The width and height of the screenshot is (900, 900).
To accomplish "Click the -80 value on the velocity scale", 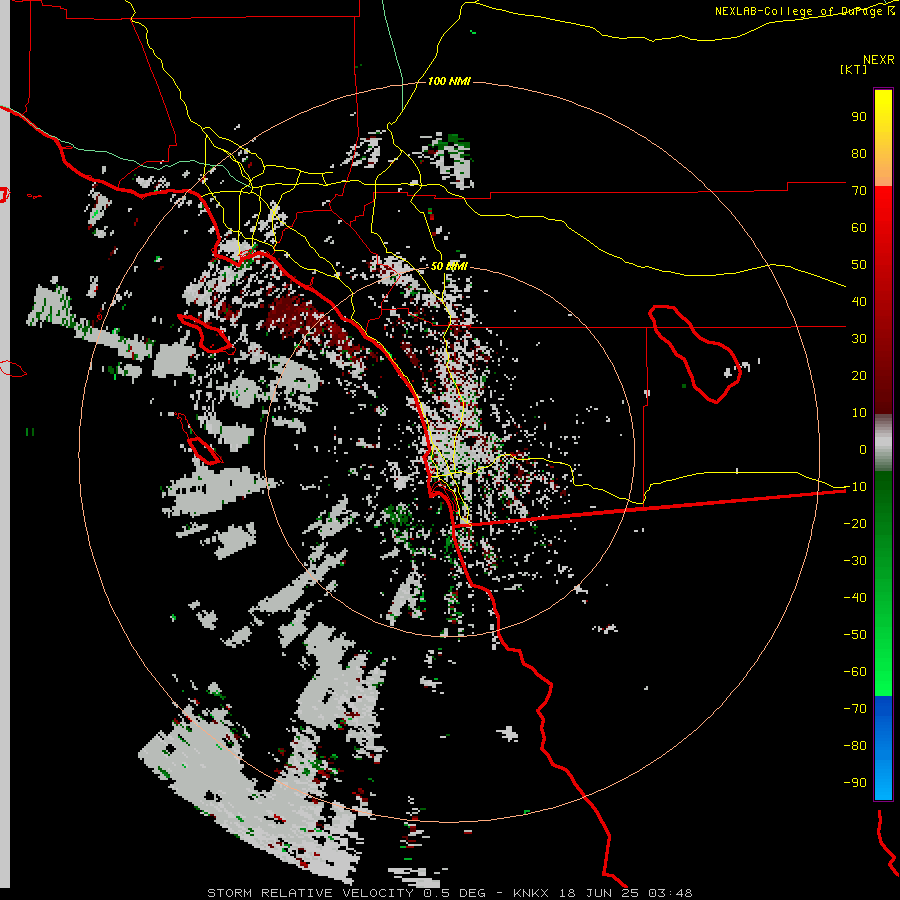I will click(x=855, y=746).
